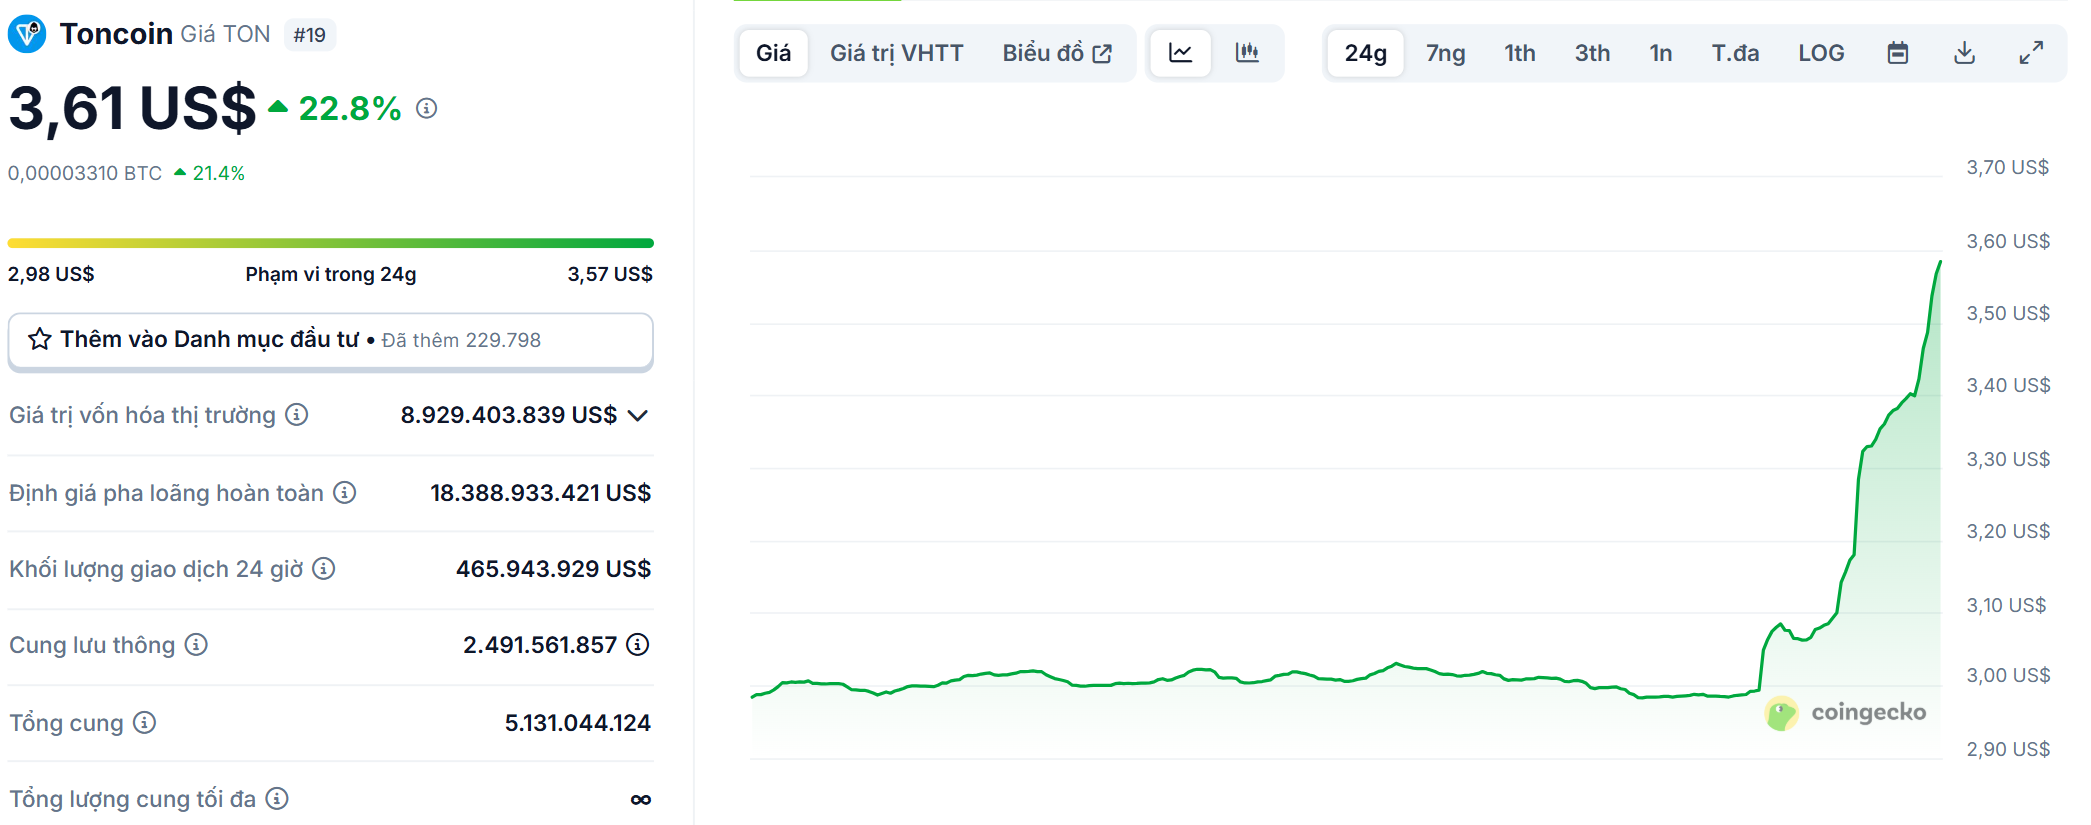Select 1th time range
This screenshot has width=2091, height=825.
[x=1520, y=53]
